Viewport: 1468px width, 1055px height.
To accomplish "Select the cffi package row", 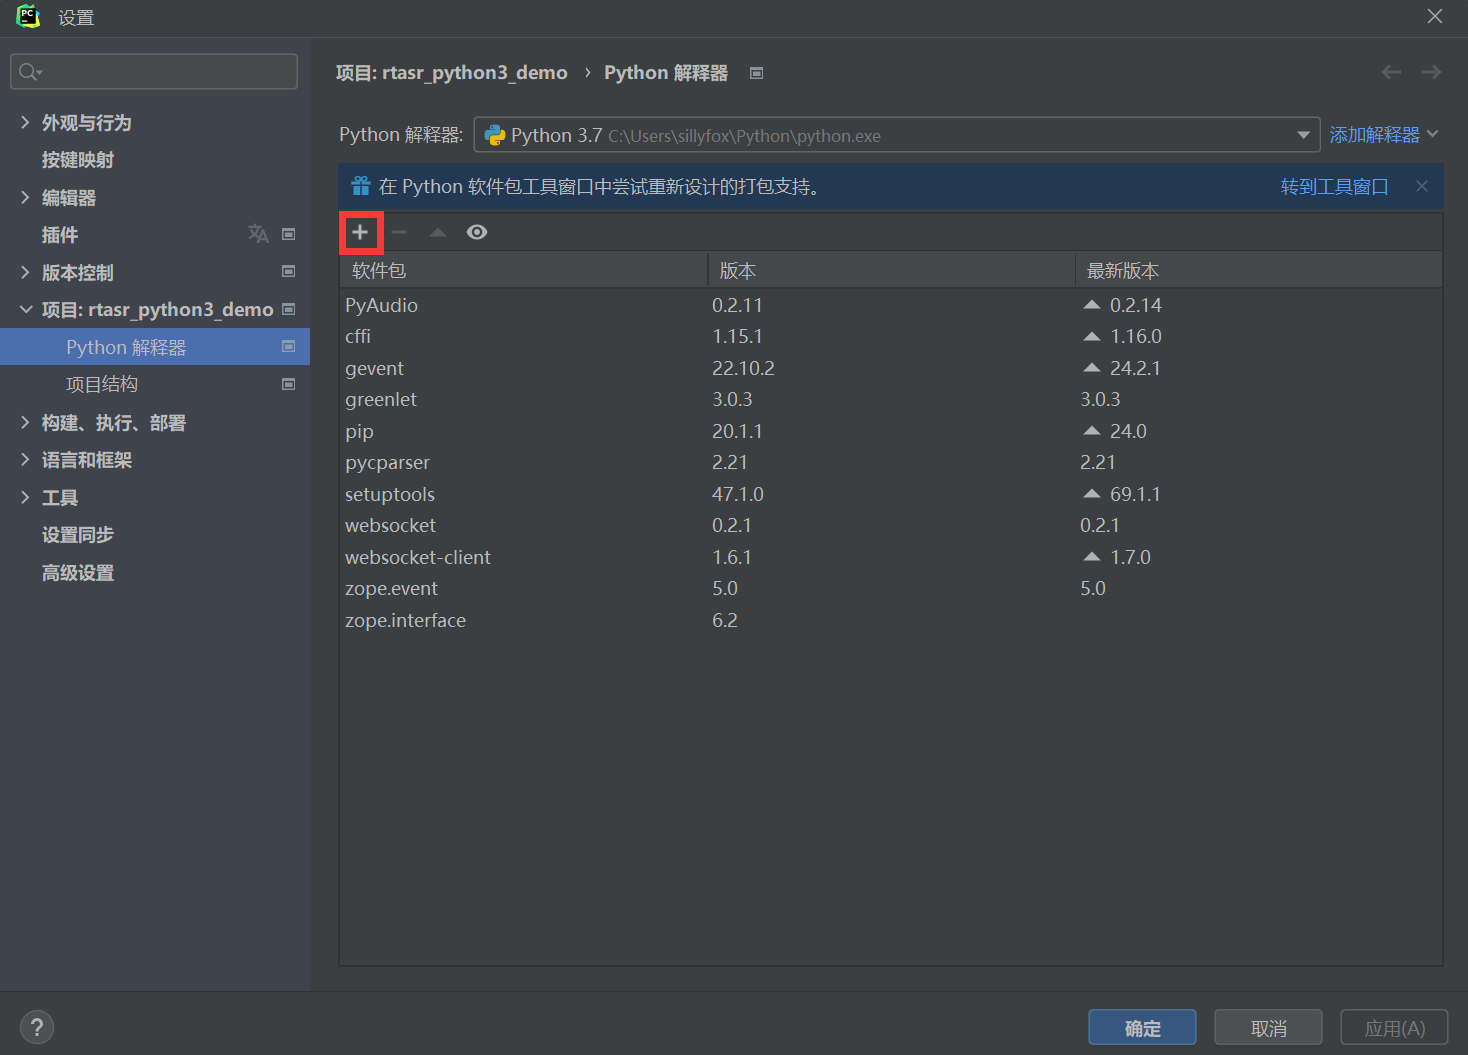I will click(891, 336).
